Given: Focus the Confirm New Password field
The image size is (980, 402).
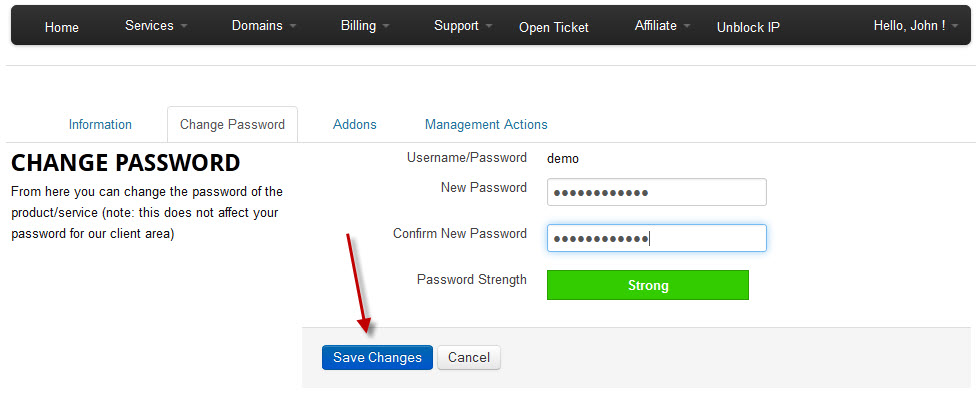Looking at the screenshot, I should coord(656,238).
